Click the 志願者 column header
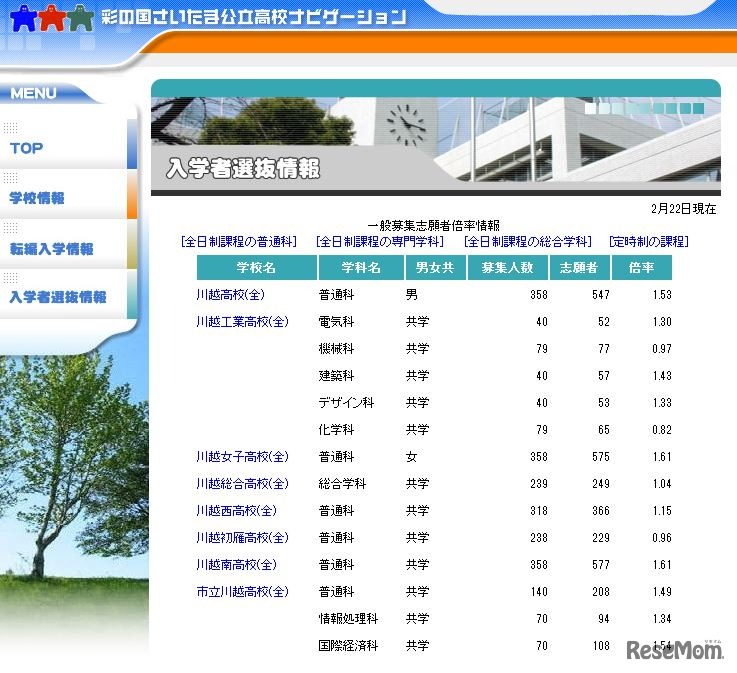The height and width of the screenshot is (673, 737). click(579, 267)
